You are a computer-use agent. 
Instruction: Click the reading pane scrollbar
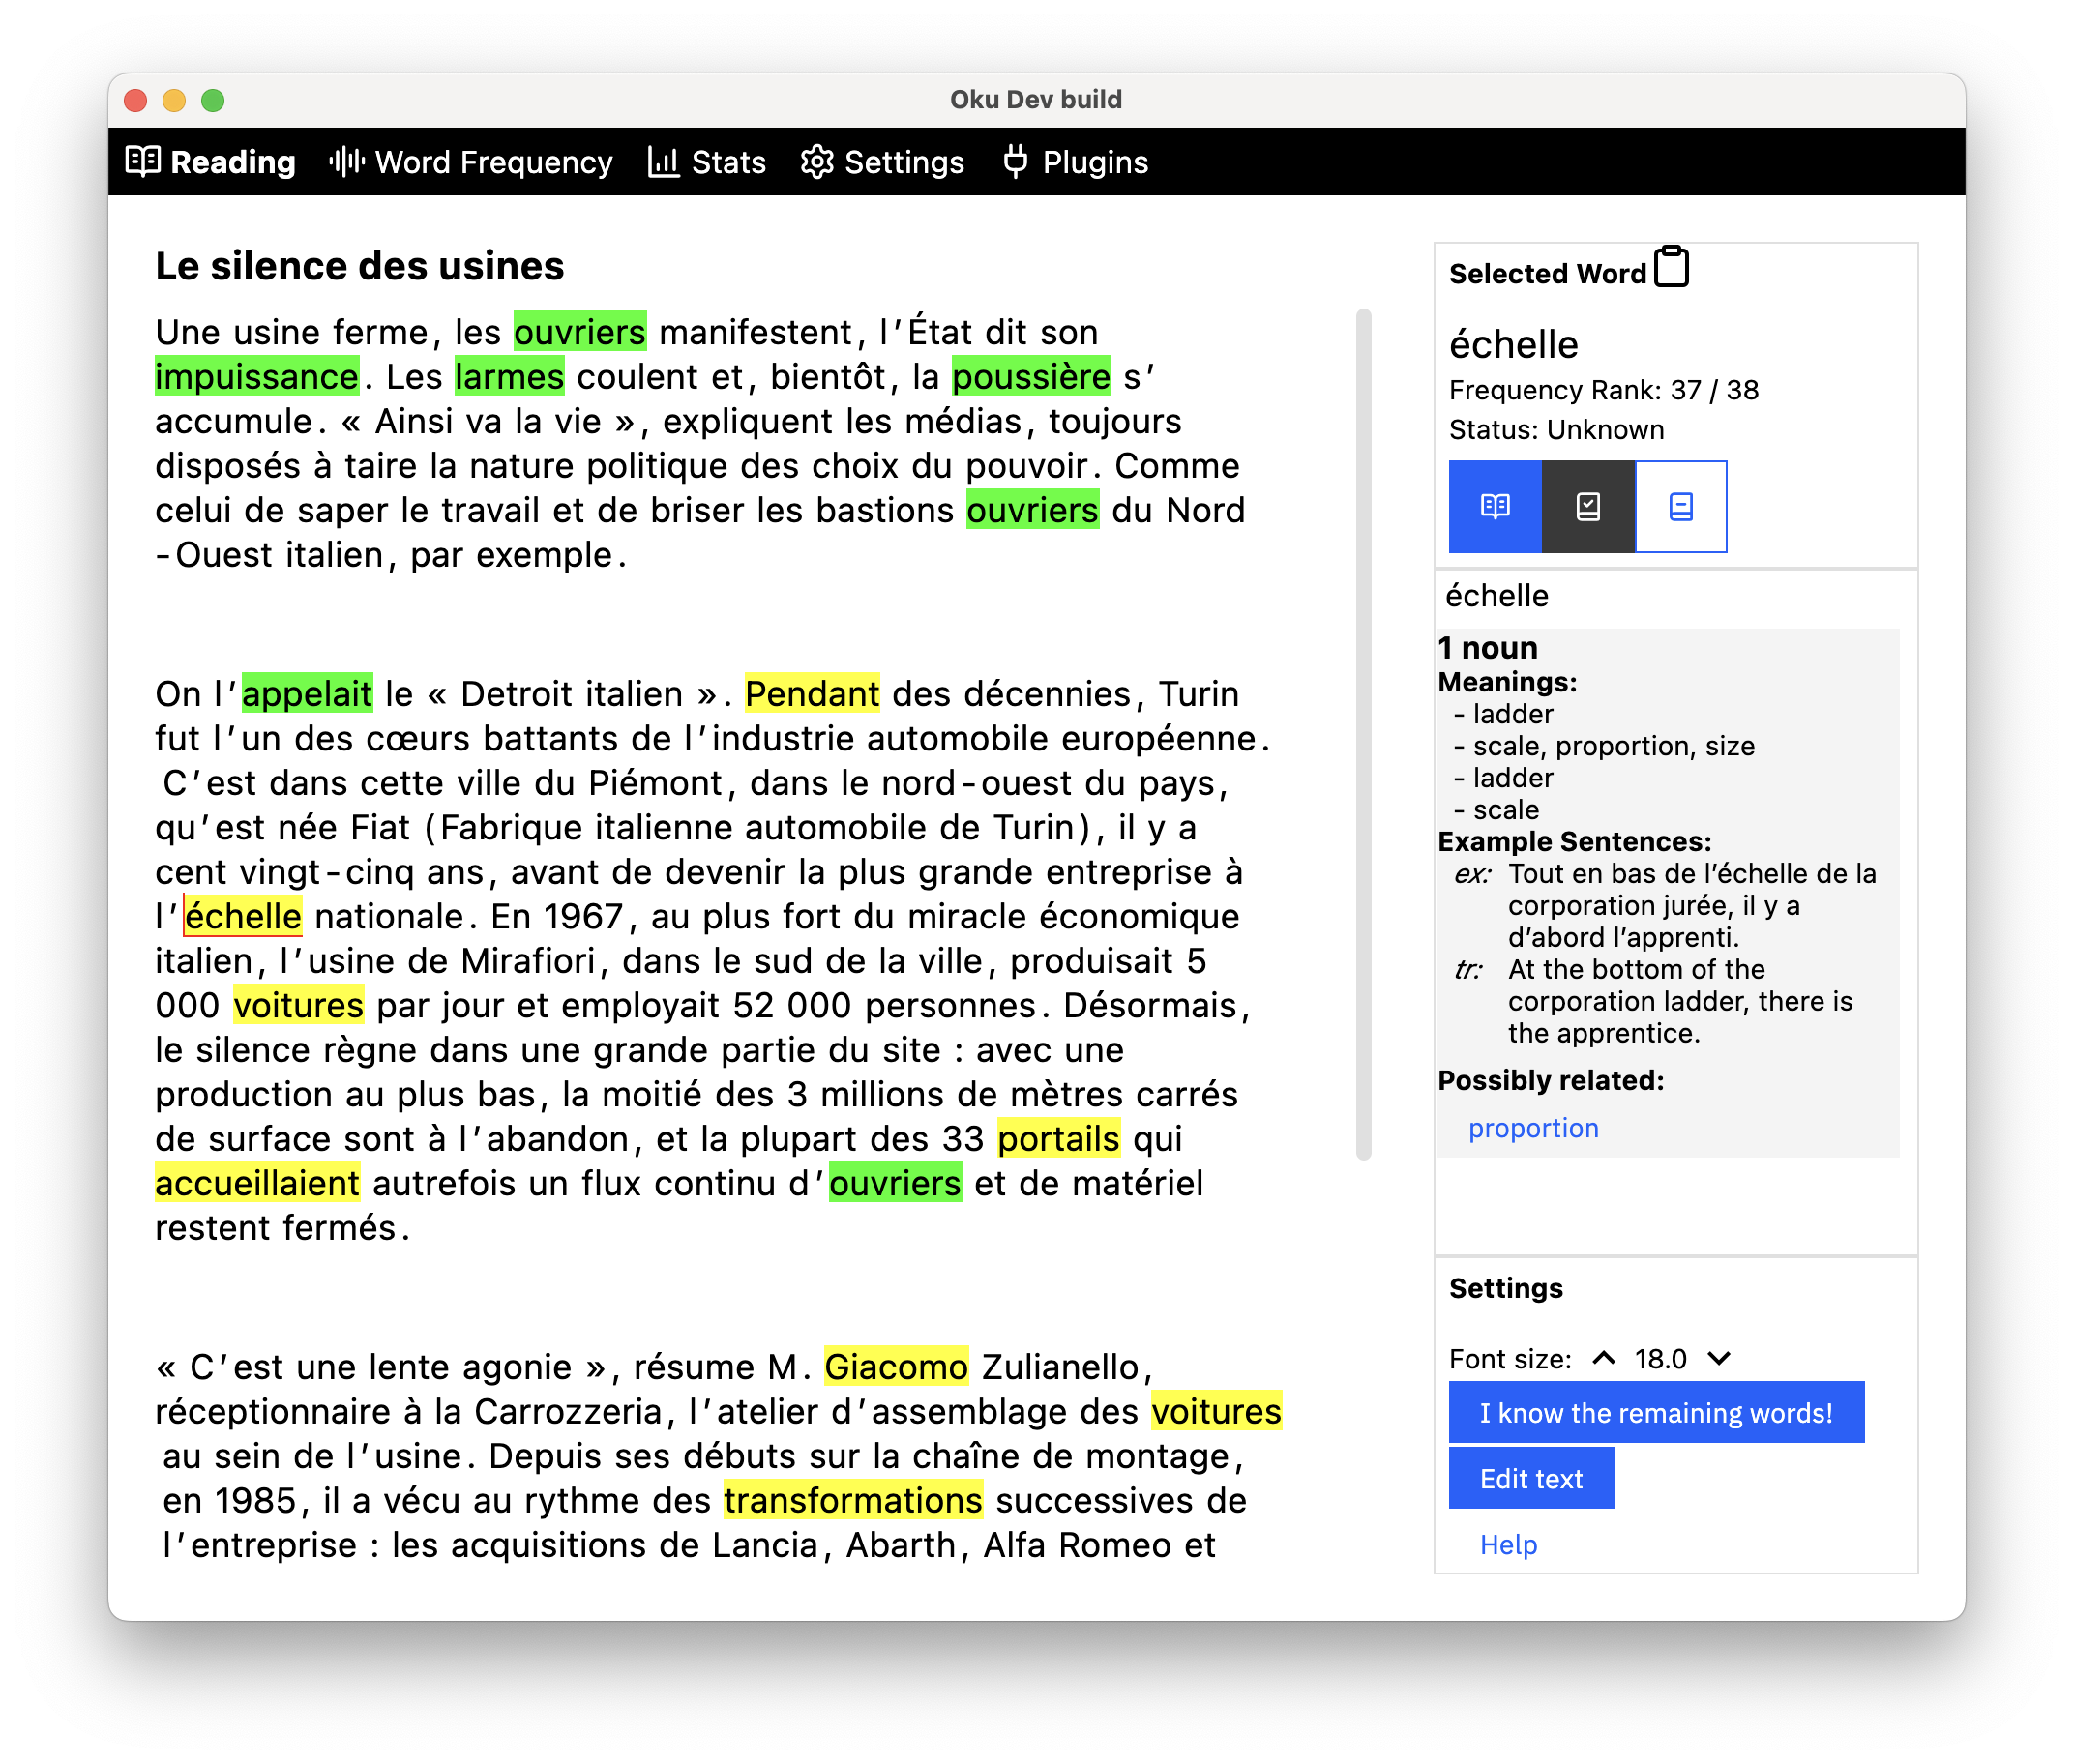[1363, 734]
